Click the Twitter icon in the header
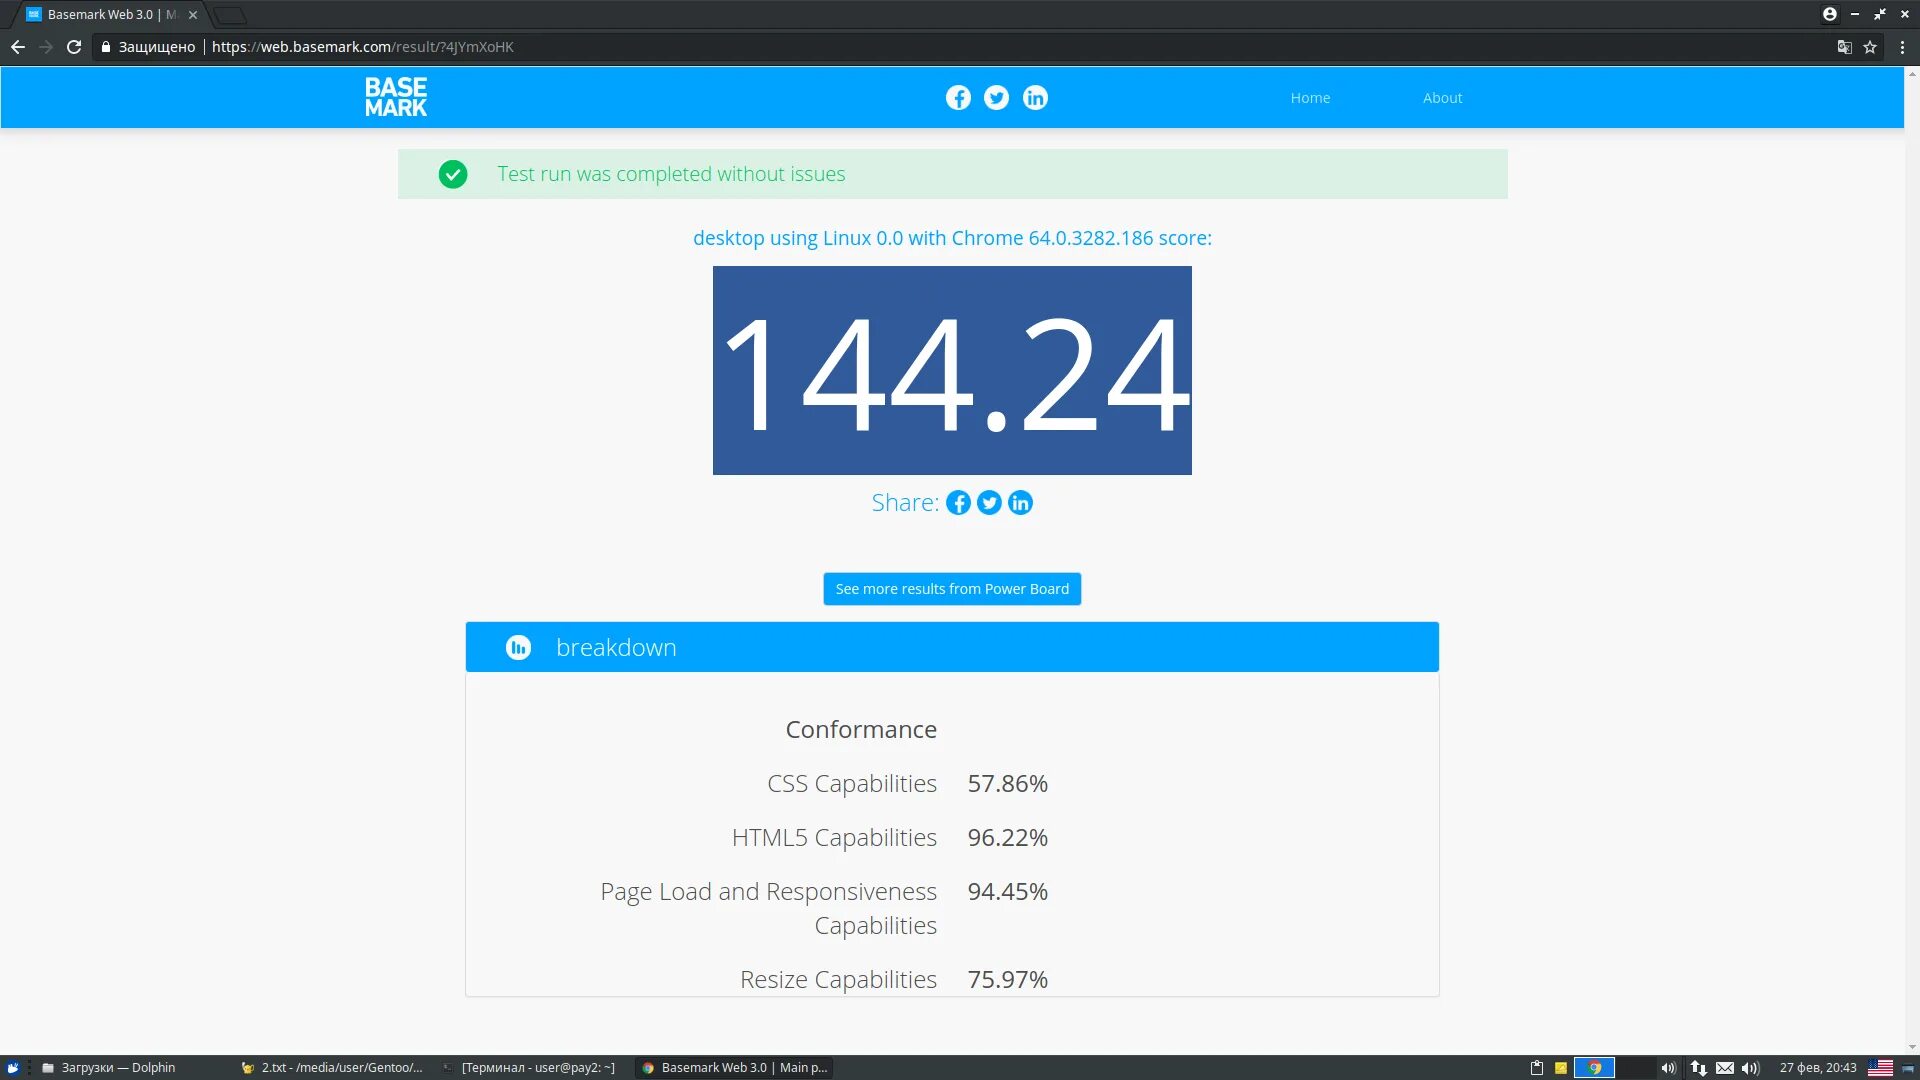This screenshot has width=1920, height=1080. (x=996, y=98)
